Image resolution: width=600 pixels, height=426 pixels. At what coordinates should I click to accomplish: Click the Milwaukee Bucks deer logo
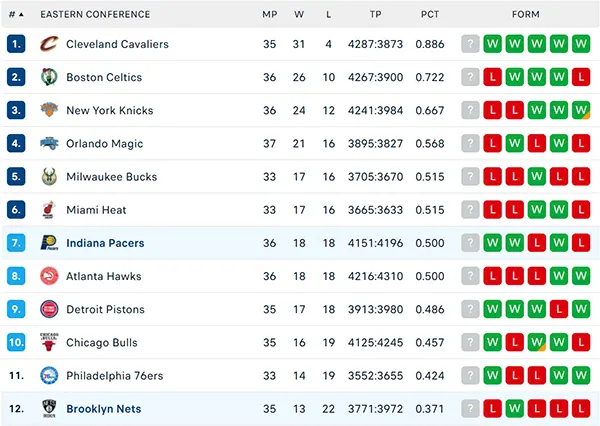pos(49,176)
